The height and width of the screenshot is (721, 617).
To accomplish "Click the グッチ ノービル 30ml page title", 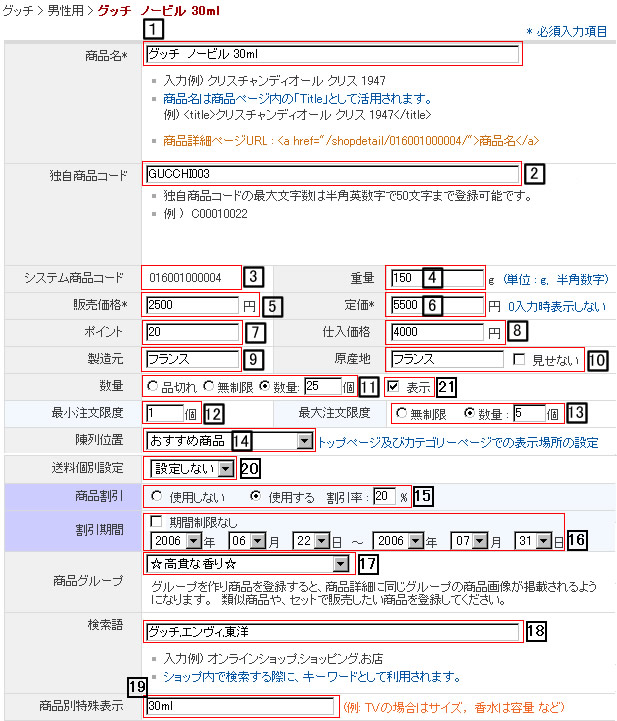I will [x=159, y=11].
